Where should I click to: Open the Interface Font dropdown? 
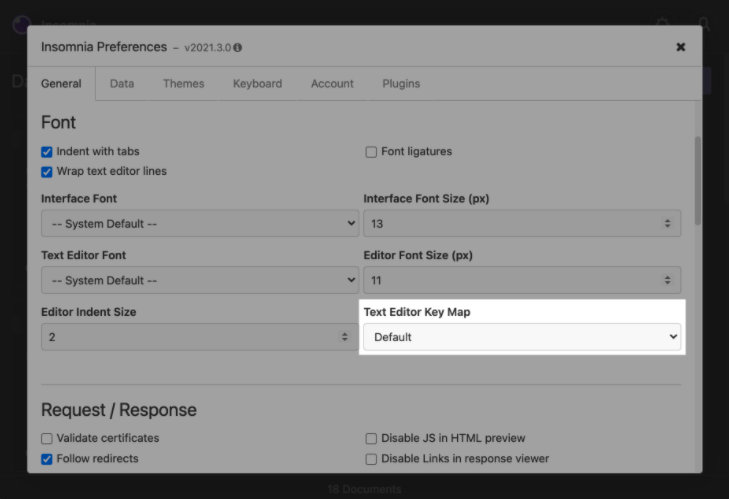click(200, 224)
